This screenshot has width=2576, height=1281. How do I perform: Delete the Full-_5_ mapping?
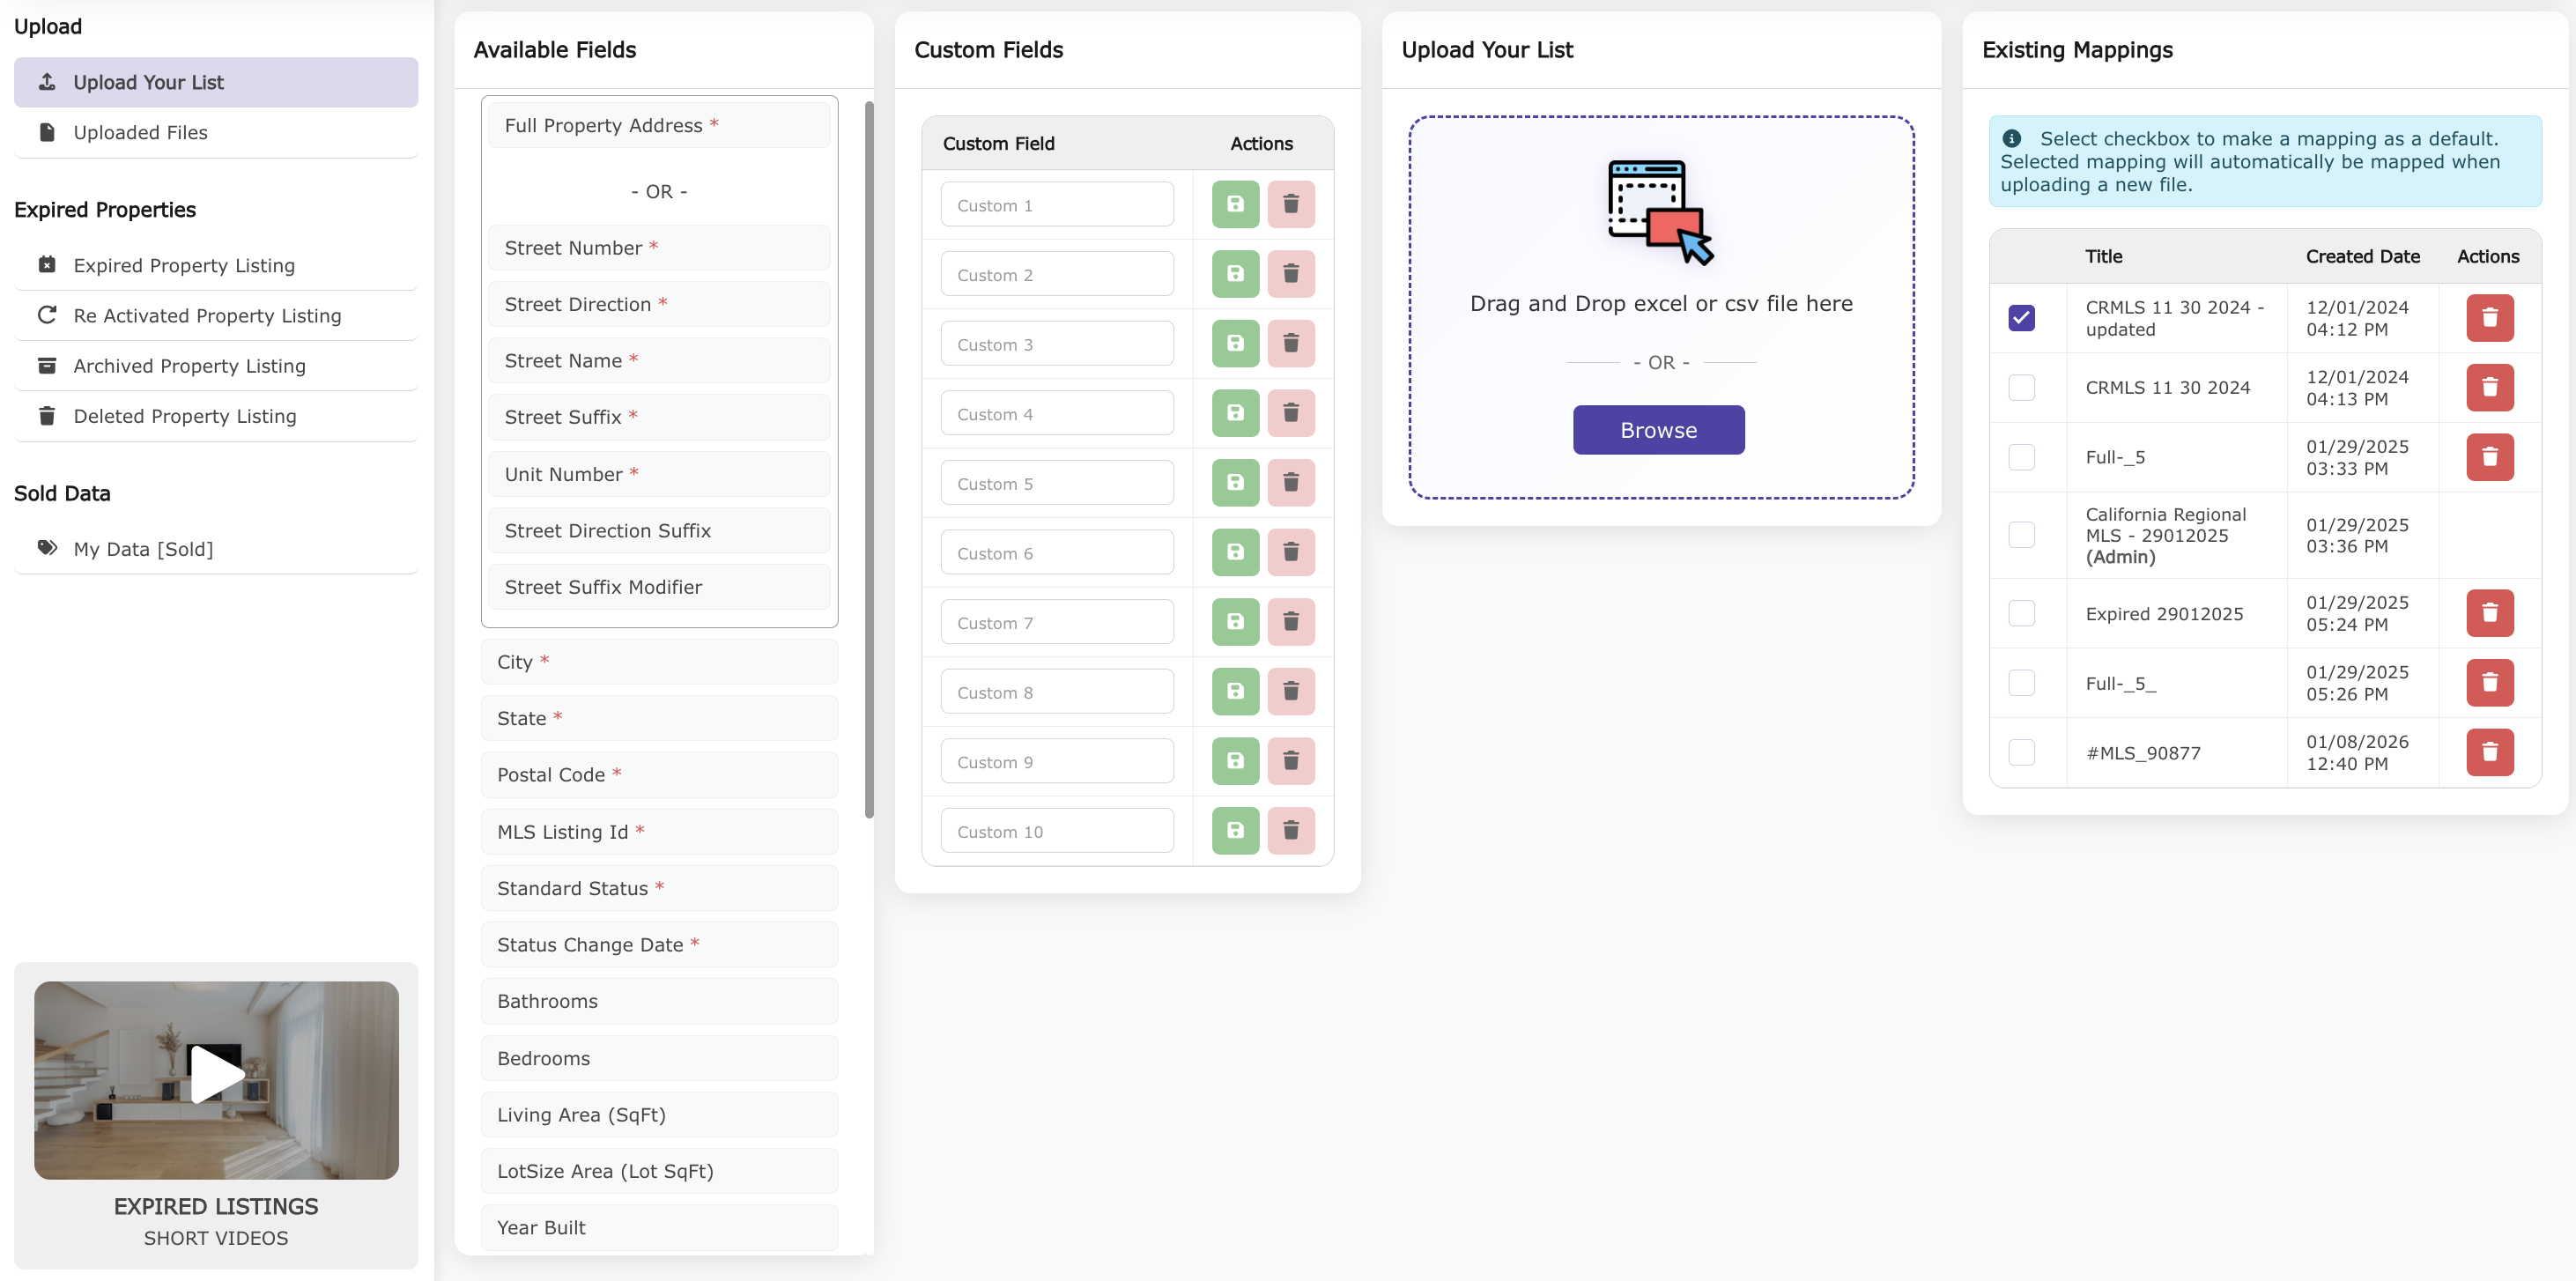[2490, 683]
